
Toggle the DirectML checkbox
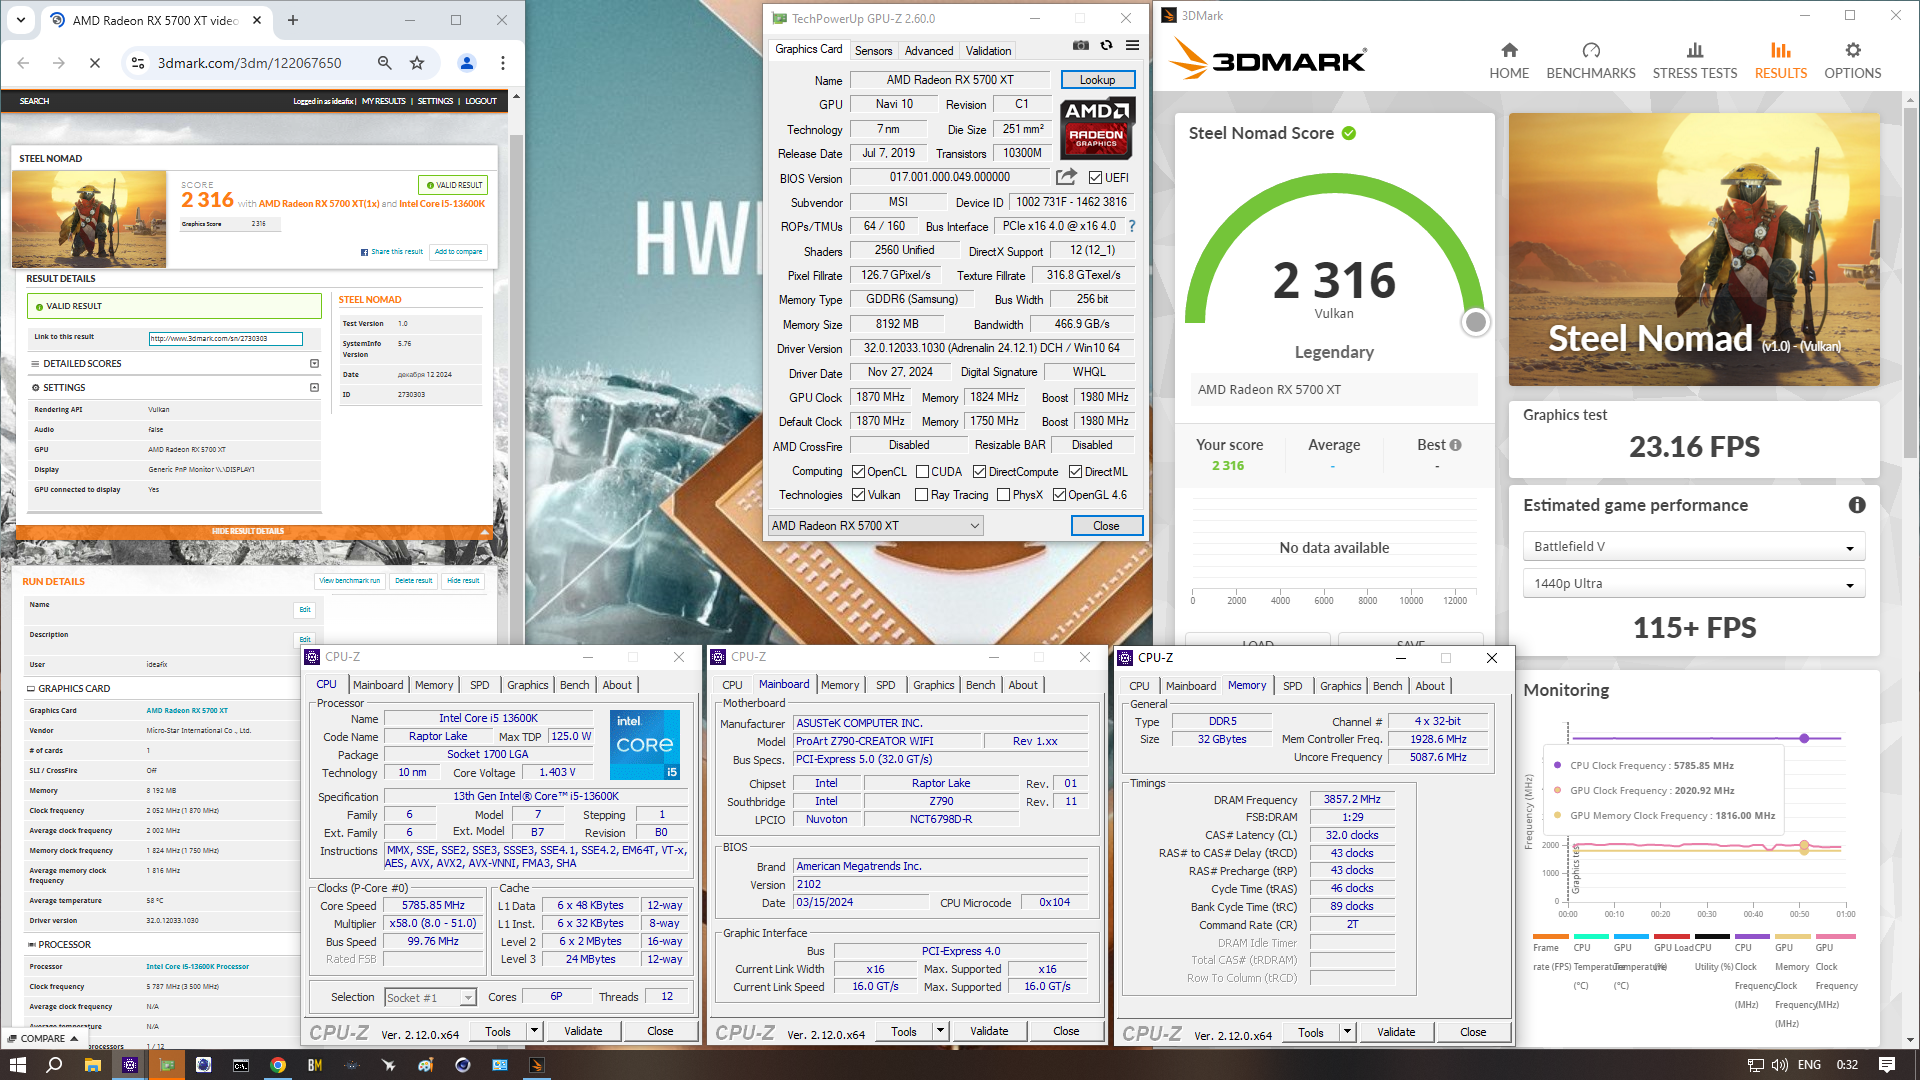click(x=1075, y=472)
